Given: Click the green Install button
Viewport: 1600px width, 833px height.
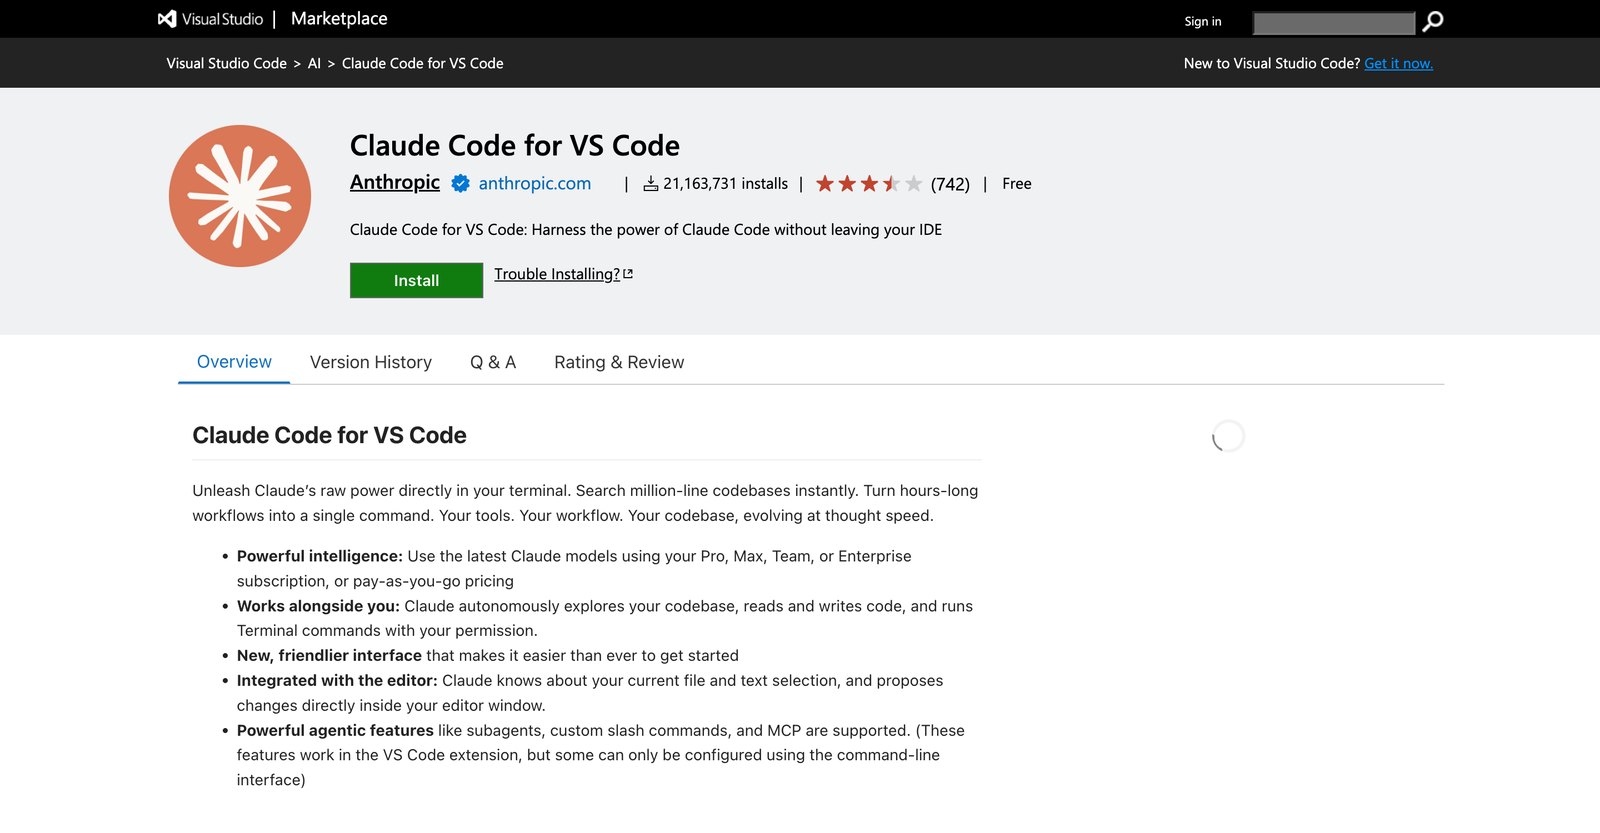Looking at the screenshot, I should click(416, 280).
